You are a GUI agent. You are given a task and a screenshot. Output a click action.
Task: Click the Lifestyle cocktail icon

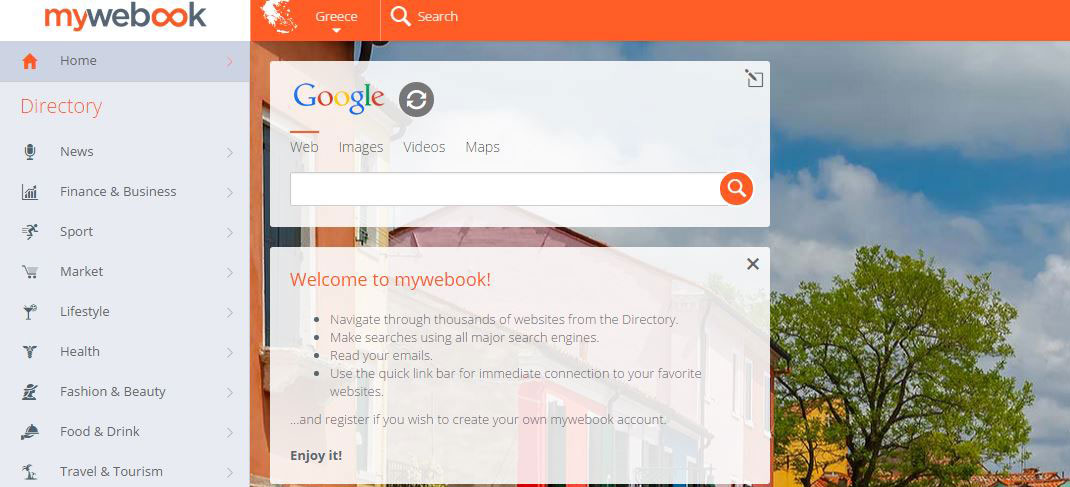tap(29, 312)
